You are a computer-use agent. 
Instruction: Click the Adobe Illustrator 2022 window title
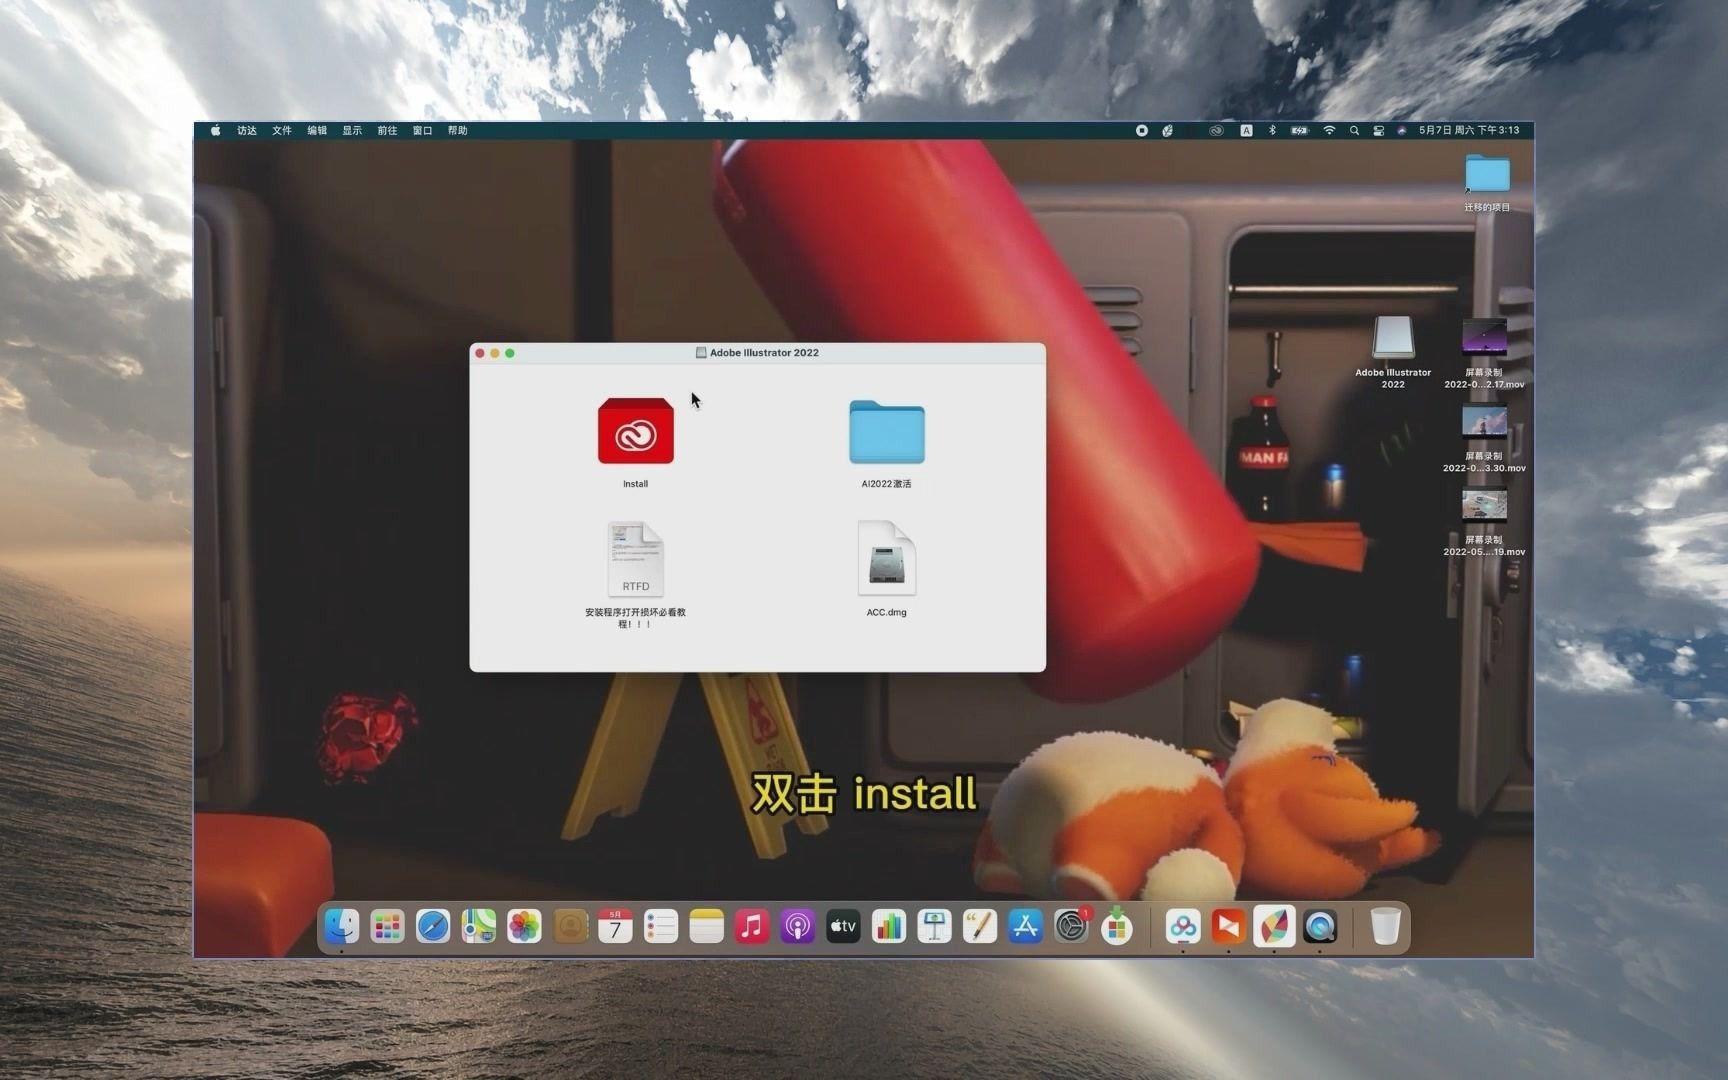764,353
